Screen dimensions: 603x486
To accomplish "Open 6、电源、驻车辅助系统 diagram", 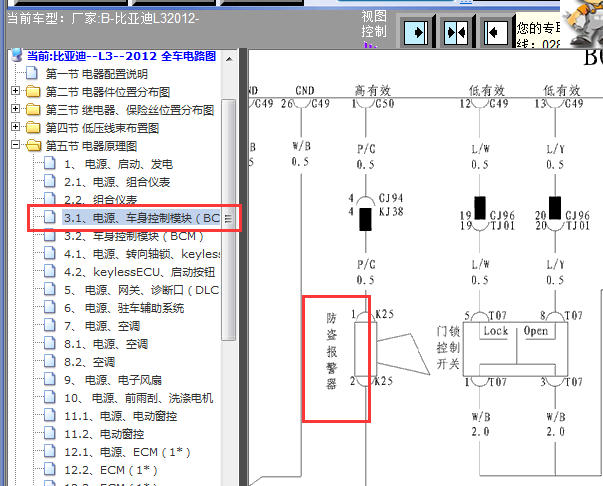I will [x=124, y=308].
